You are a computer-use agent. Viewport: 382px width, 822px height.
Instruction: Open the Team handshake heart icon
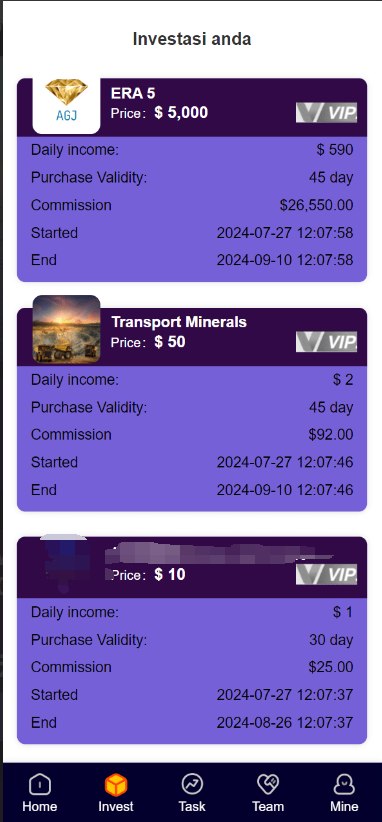pyautogui.click(x=268, y=785)
